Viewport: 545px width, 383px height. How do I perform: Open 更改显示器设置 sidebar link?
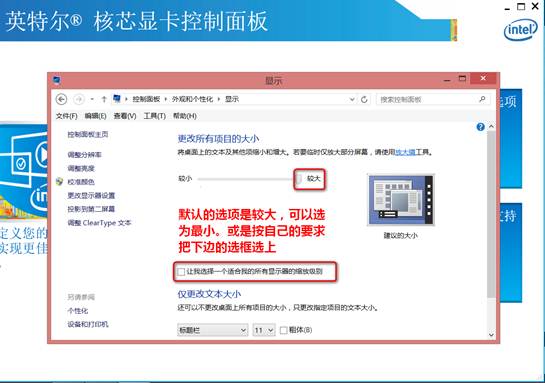(x=91, y=196)
